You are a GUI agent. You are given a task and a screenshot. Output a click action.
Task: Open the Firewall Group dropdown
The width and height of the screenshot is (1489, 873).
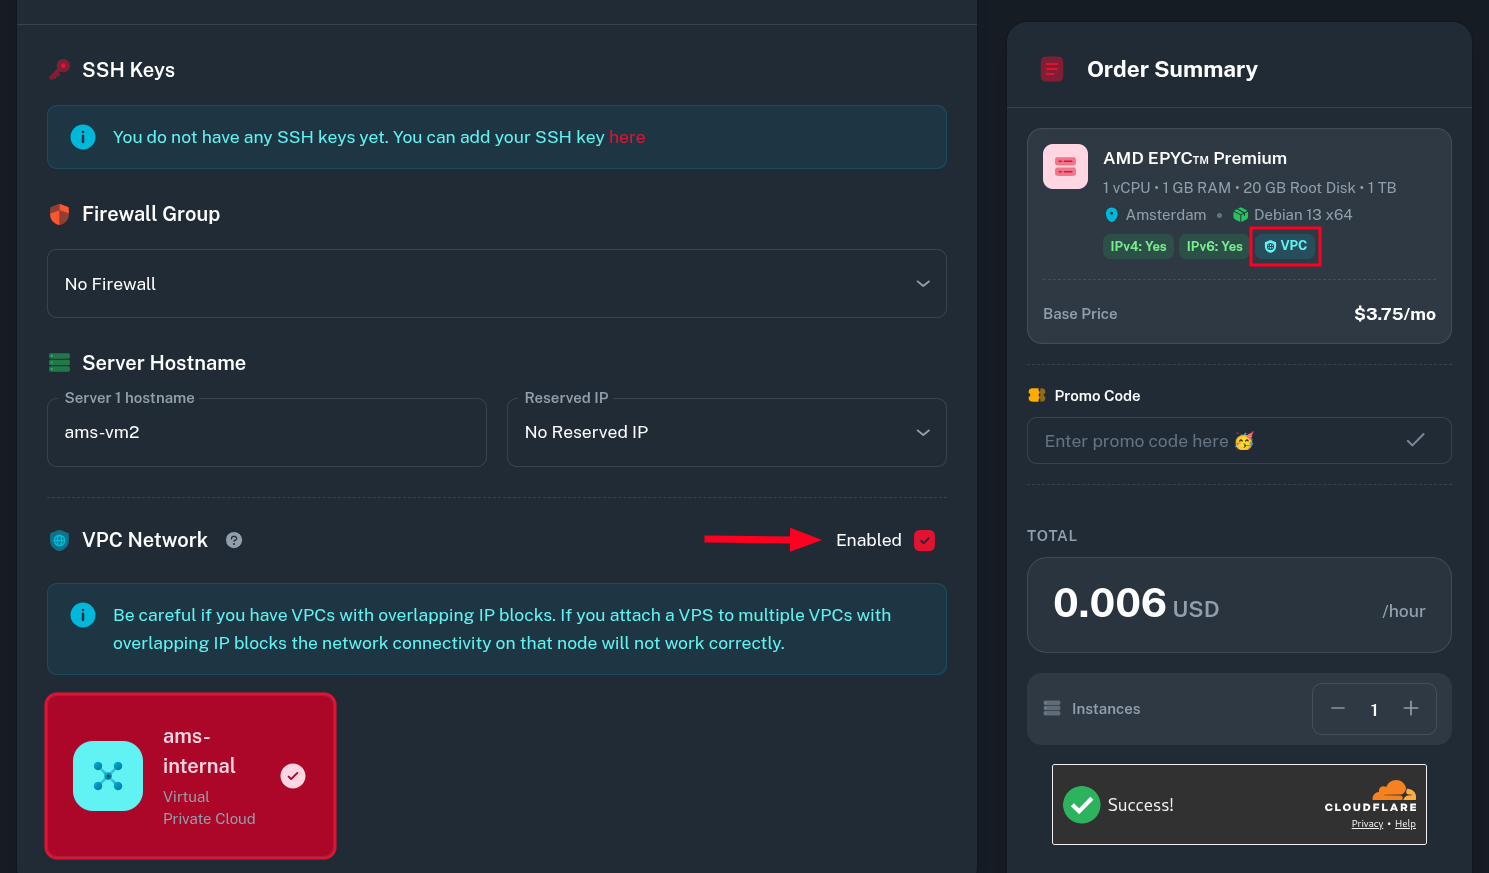pyautogui.click(x=496, y=284)
